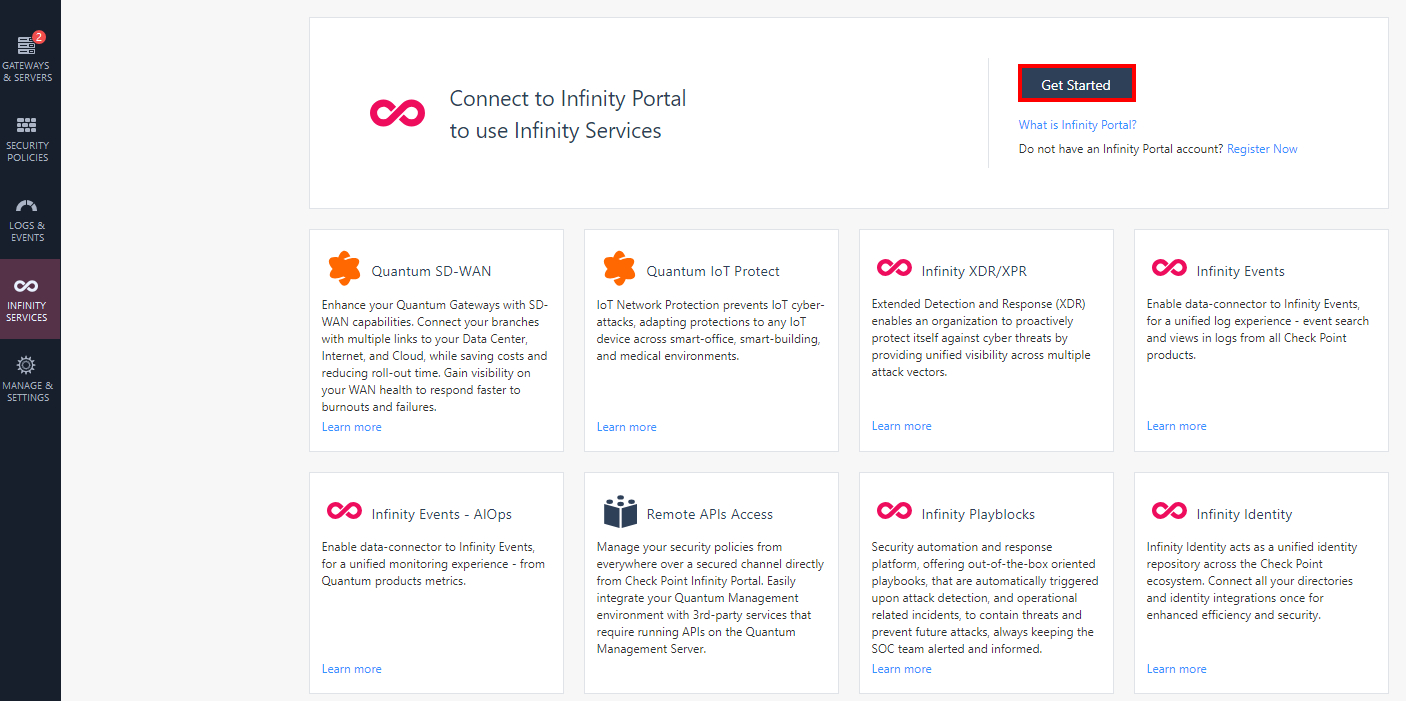The height and width of the screenshot is (701, 1406).
Task: Select the Infinity Events - AIOps card title
Action: (x=441, y=514)
